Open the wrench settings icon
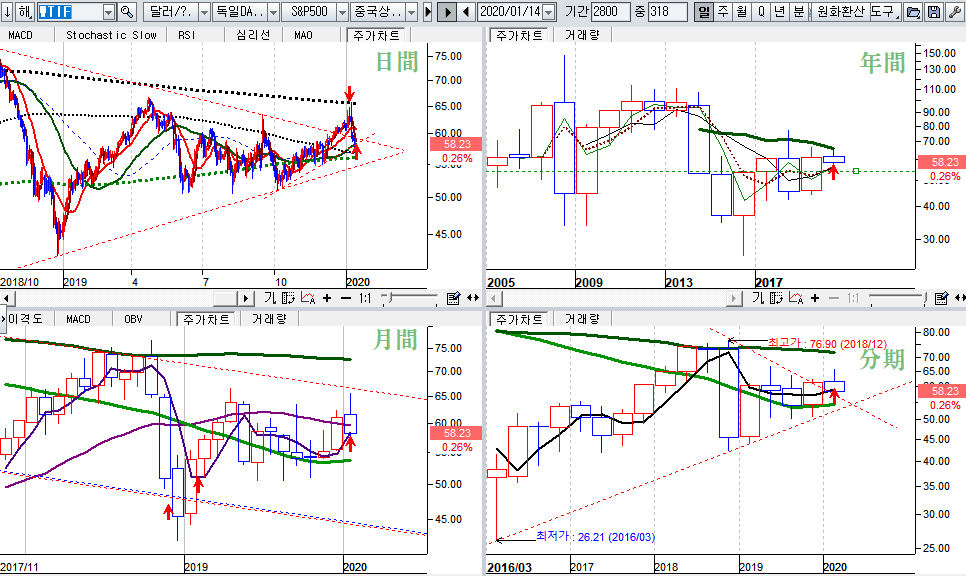Image resolution: width=966 pixels, height=576 pixels. pos(955,11)
